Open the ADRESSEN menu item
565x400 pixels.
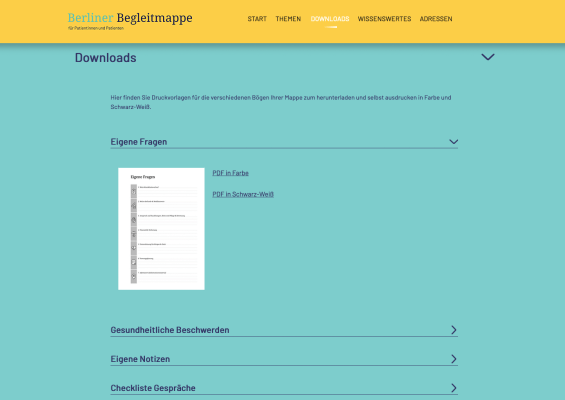pos(436,19)
